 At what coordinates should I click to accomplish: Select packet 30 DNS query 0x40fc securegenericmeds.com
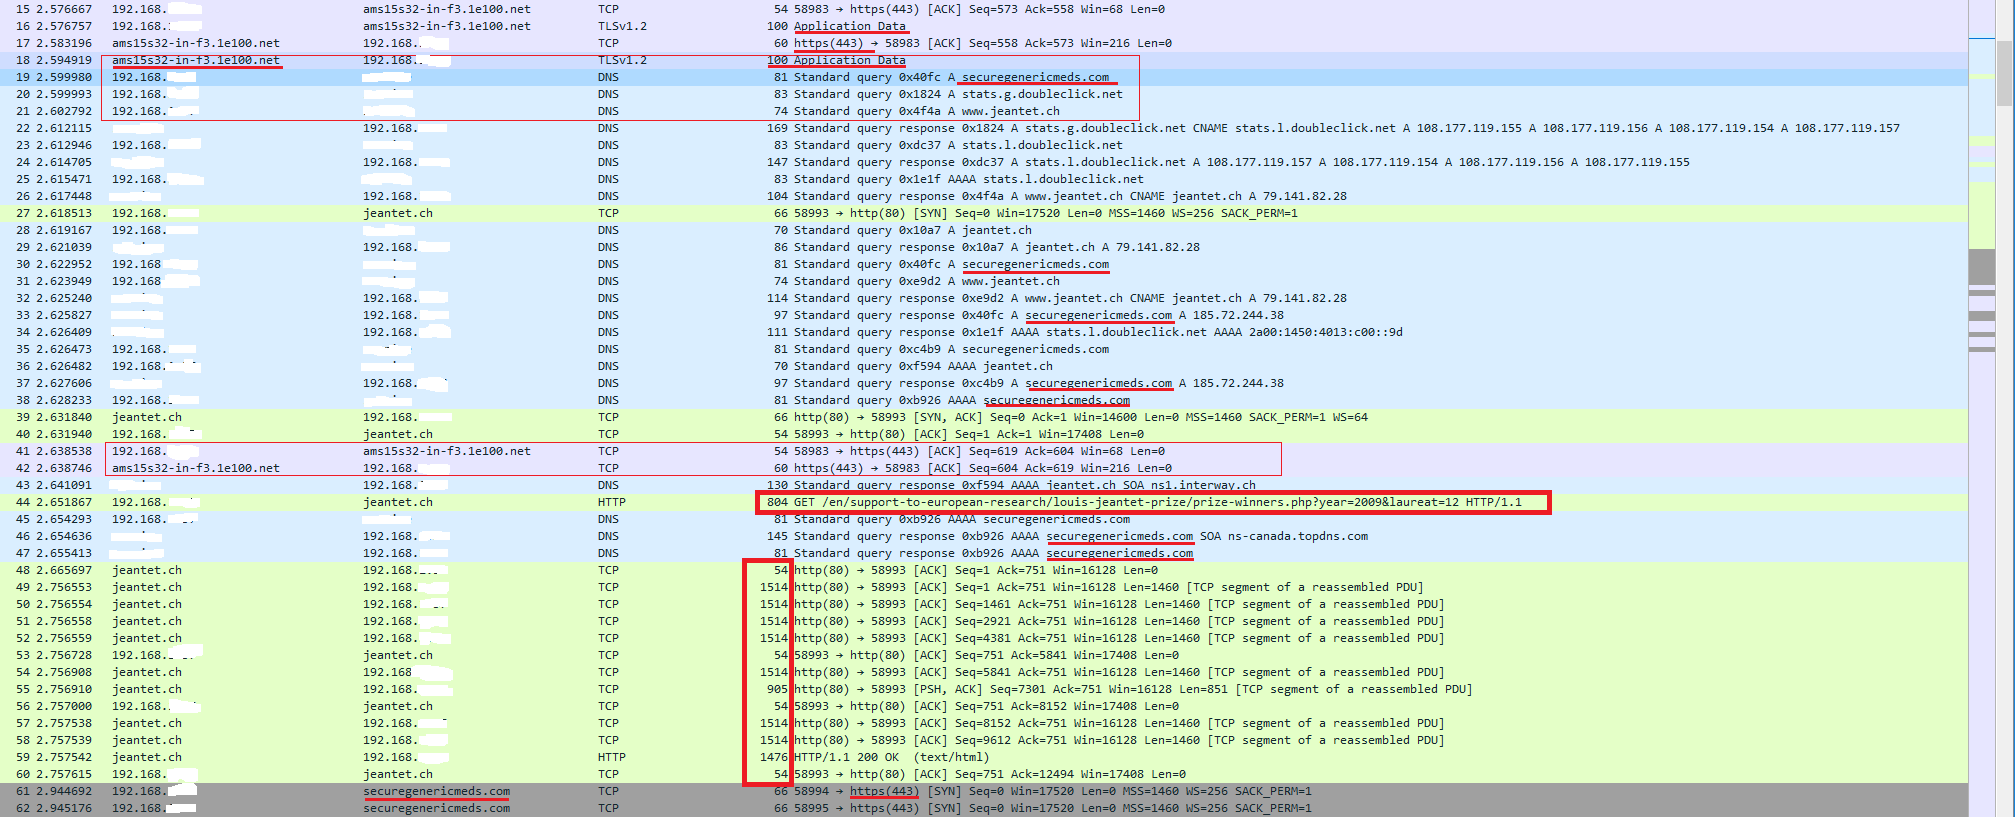pyautogui.click(x=984, y=264)
